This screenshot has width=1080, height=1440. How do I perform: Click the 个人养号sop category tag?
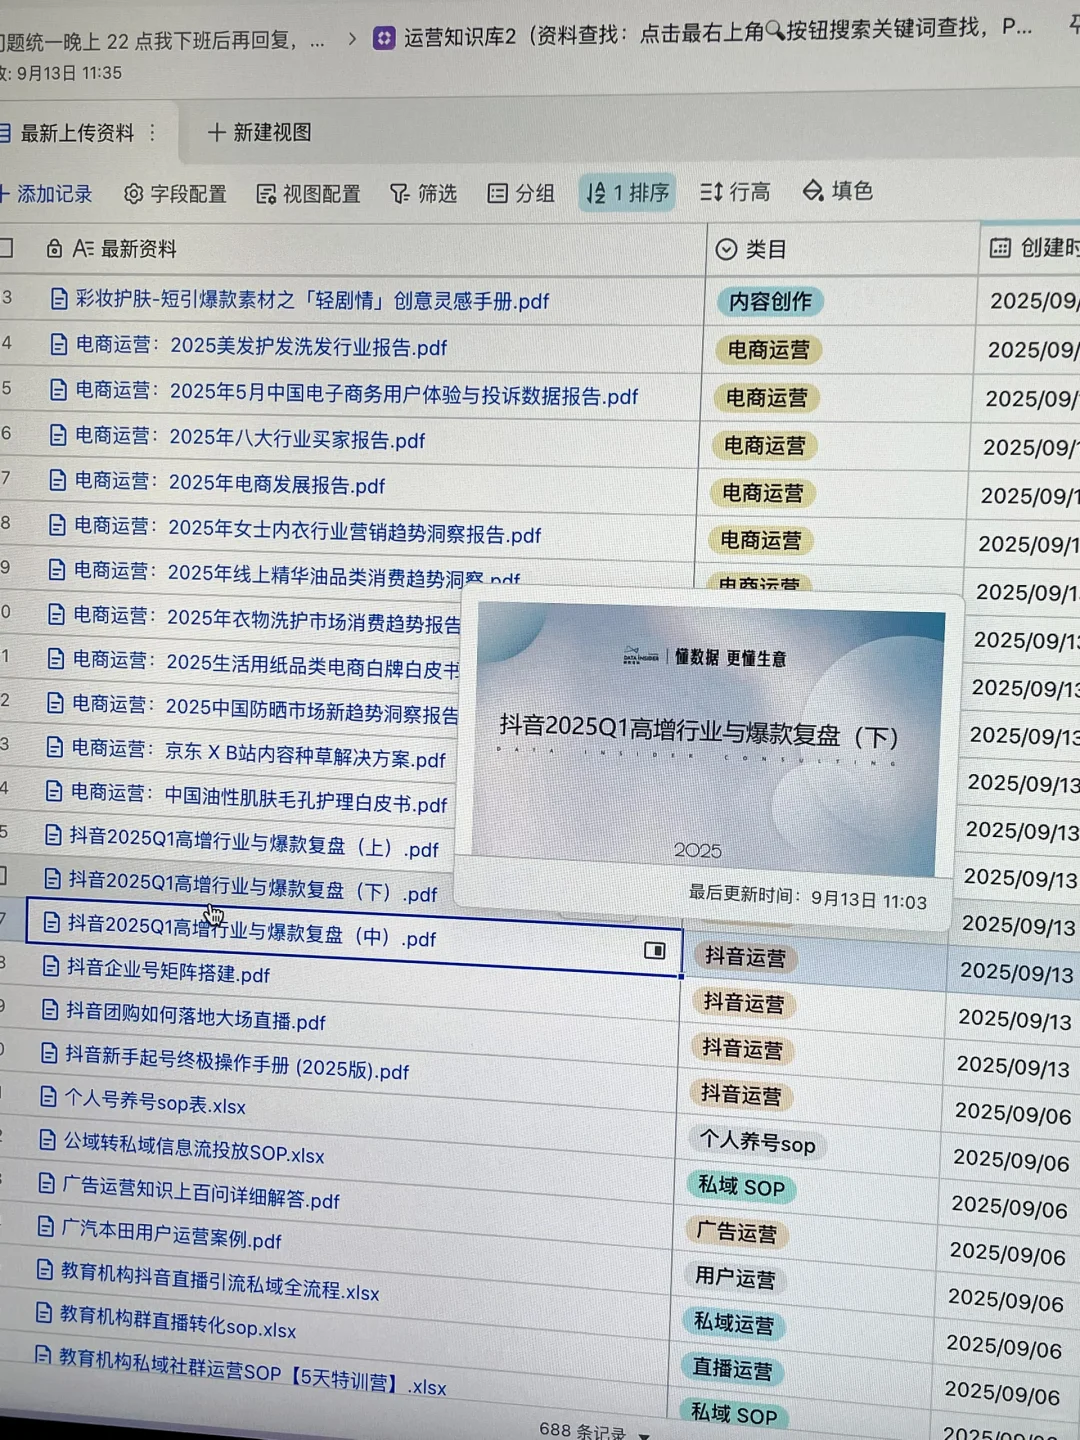tap(757, 1141)
